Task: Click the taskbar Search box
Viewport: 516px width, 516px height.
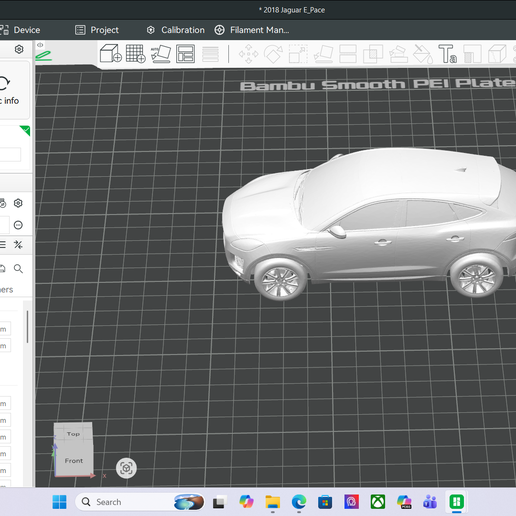Action: click(140, 502)
